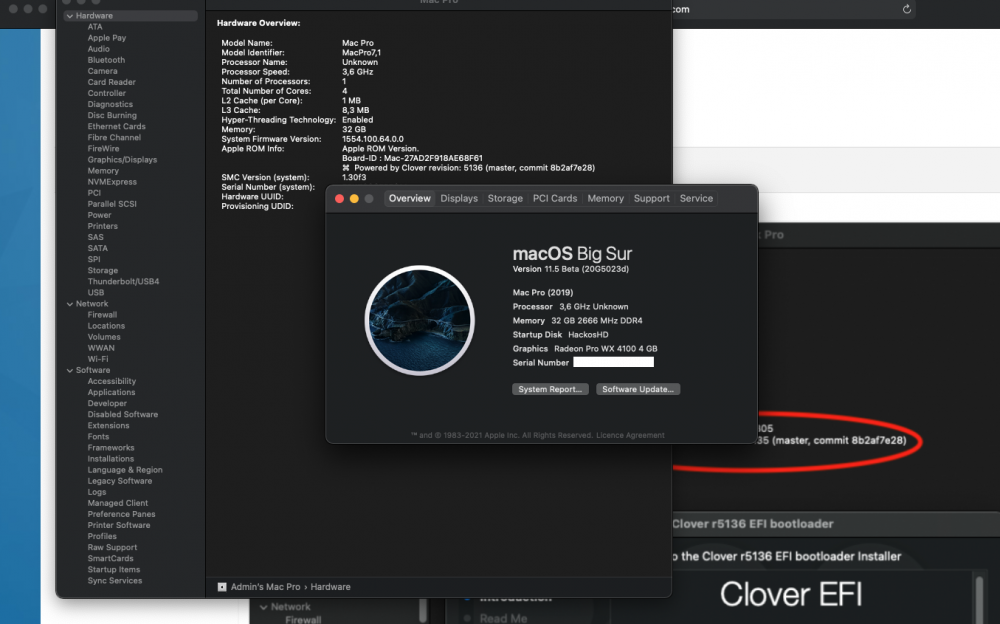Select Diagnostics in the sidebar
This screenshot has width=1000, height=624.
(x=110, y=104)
